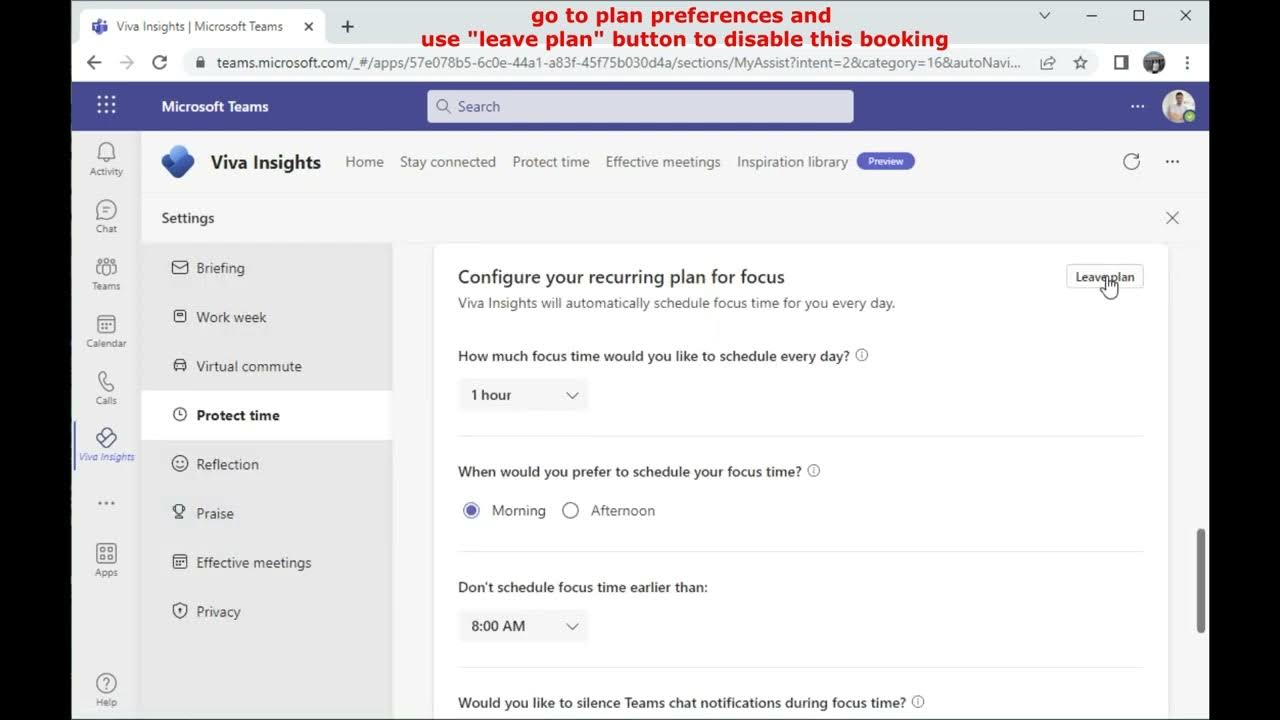Click the Teams Search box
This screenshot has height=720, width=1280.
[640, 106]
